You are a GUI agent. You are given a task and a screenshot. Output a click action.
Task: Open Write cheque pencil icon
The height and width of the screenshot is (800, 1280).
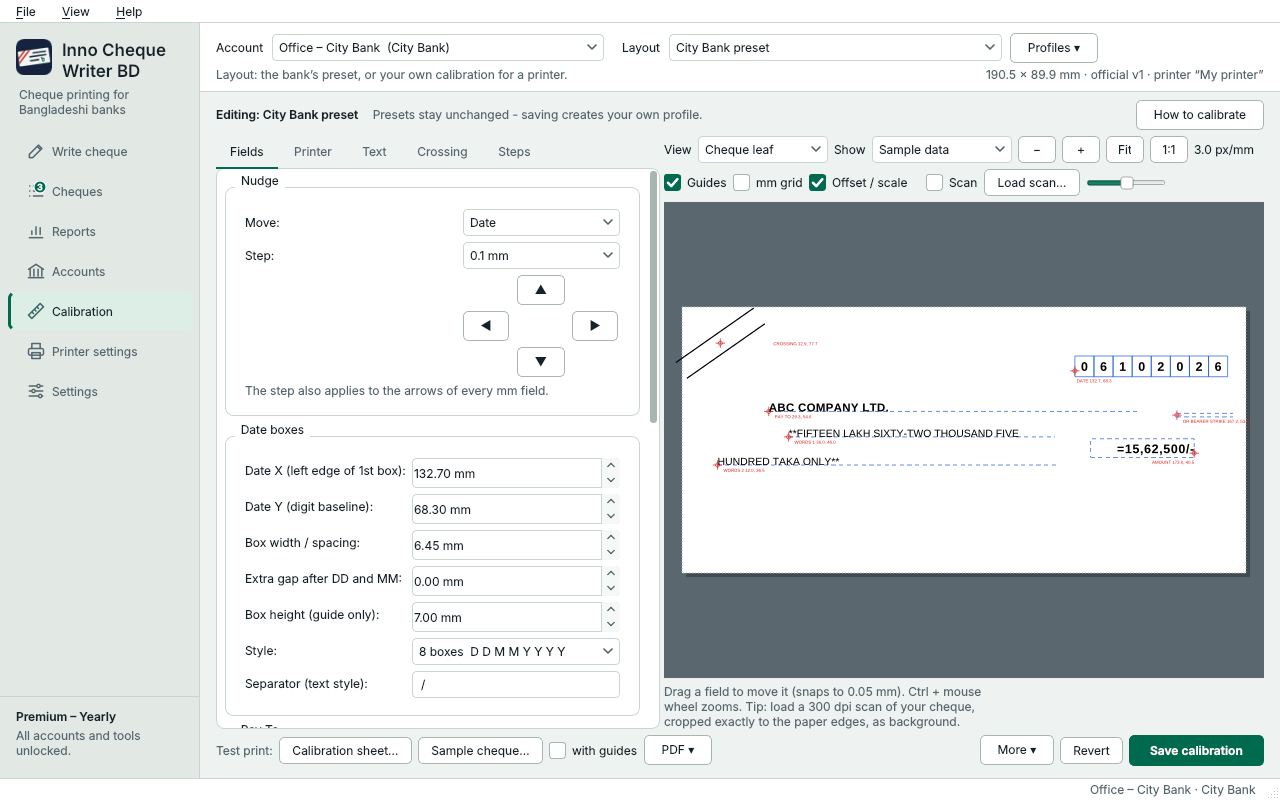36,152
